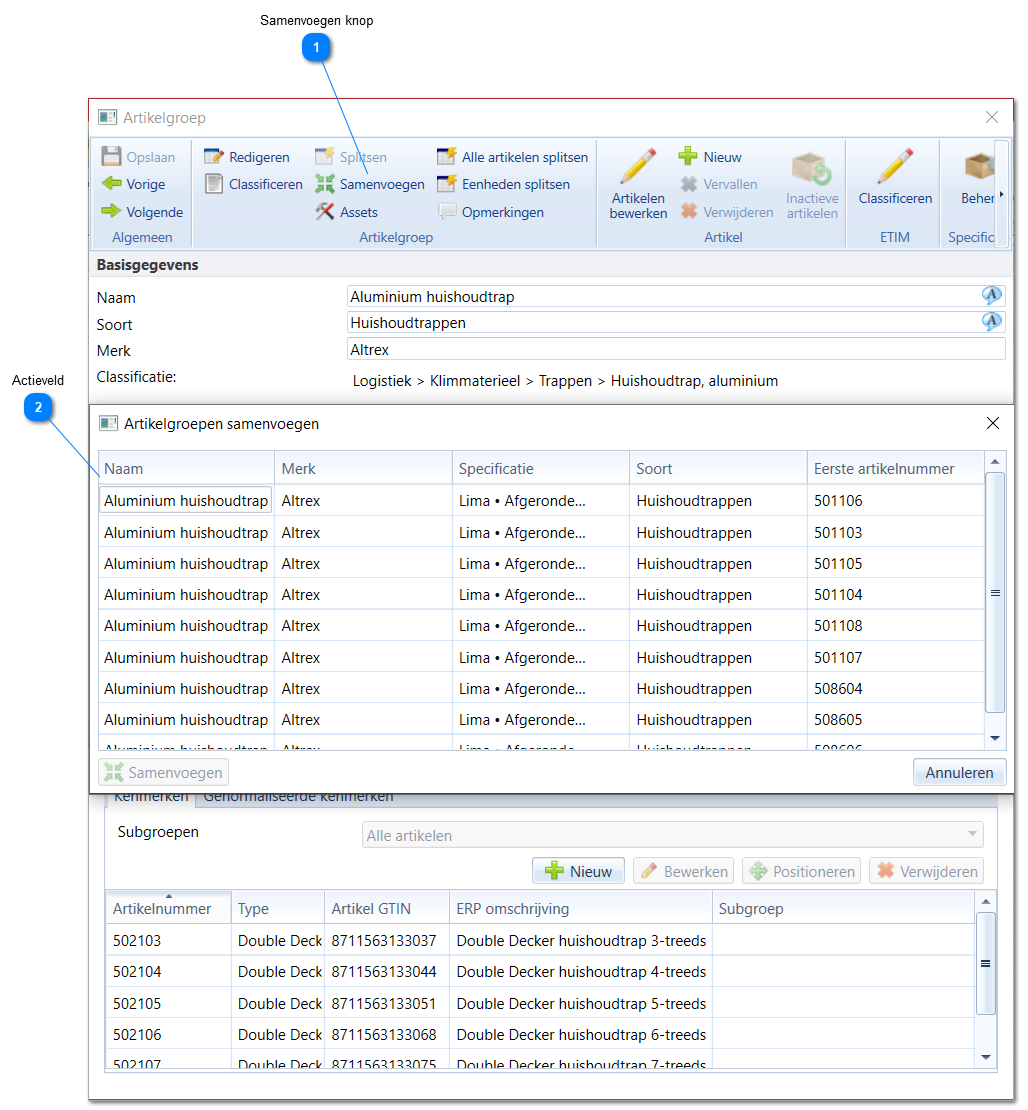Click Samenvoegen button in merge dialog

(164, 772)
